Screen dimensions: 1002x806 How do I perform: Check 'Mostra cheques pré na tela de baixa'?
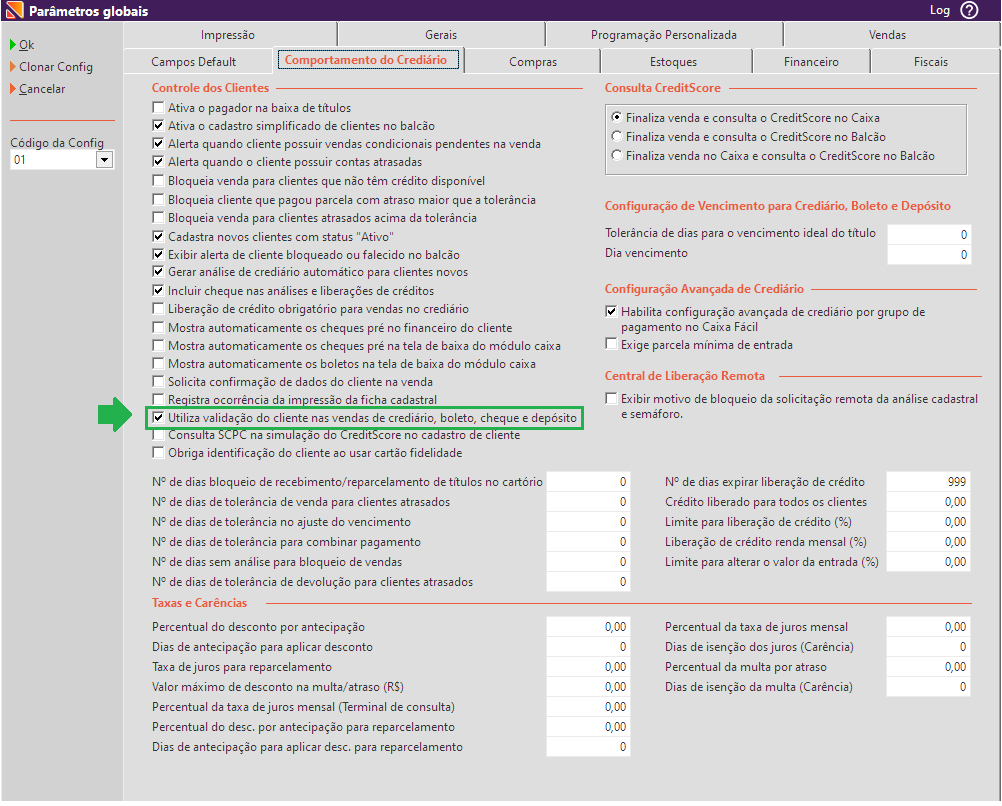coord(158,345)
